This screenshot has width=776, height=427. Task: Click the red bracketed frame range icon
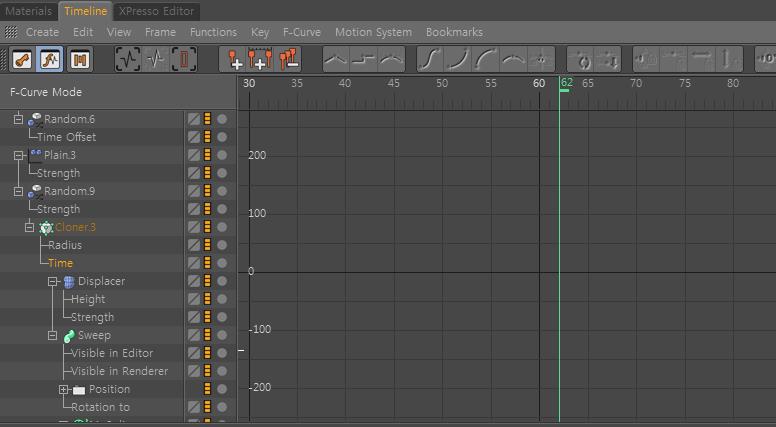pos(184,60)
